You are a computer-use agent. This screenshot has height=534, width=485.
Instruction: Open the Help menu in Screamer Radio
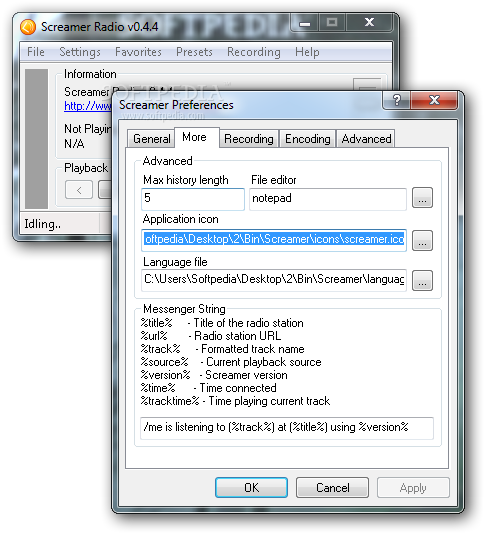(307, 52)
